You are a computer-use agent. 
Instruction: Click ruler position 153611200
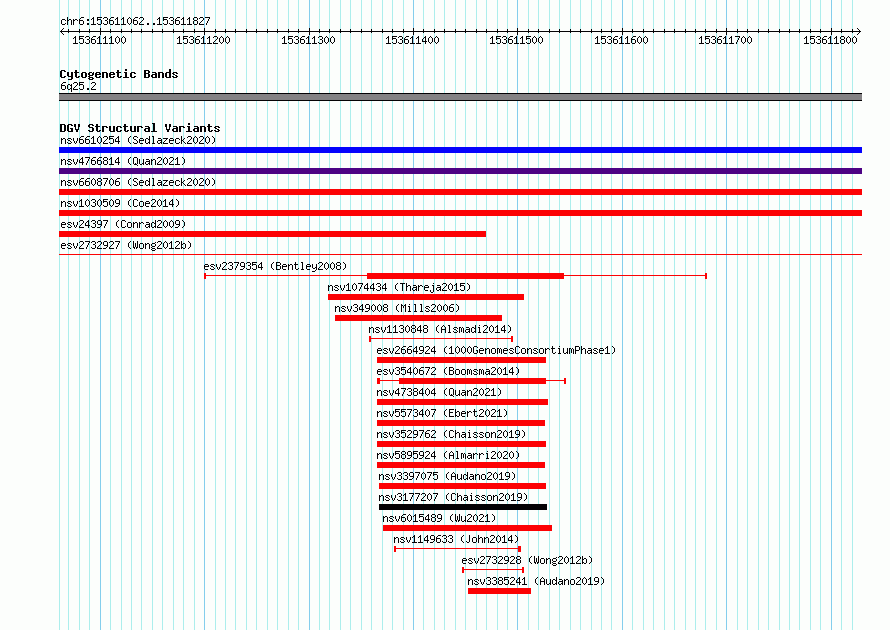click(x=203, y=40)
